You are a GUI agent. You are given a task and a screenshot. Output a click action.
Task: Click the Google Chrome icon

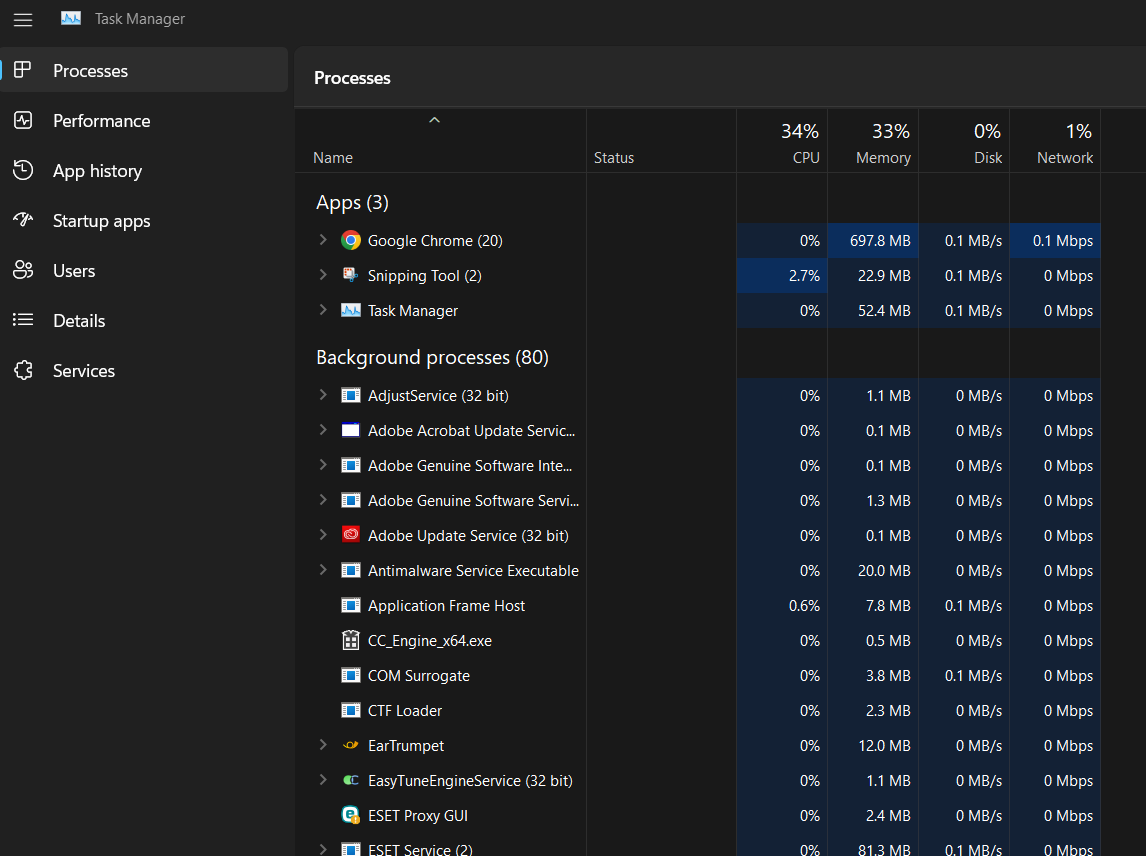click(351, 240)
